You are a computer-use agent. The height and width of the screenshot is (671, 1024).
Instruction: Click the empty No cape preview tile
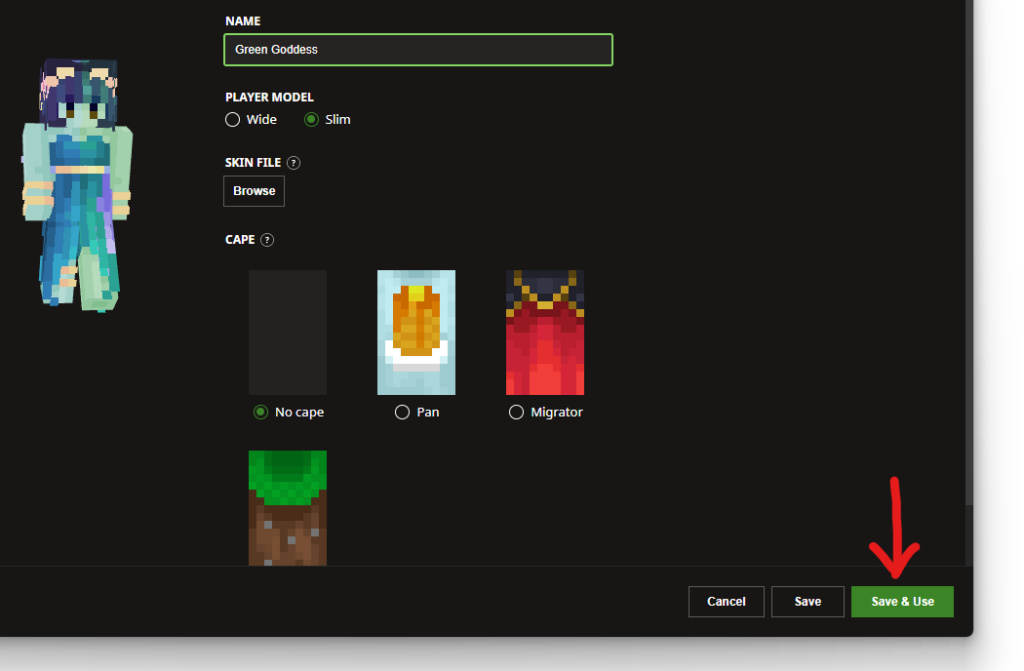(x=287, y=332)
